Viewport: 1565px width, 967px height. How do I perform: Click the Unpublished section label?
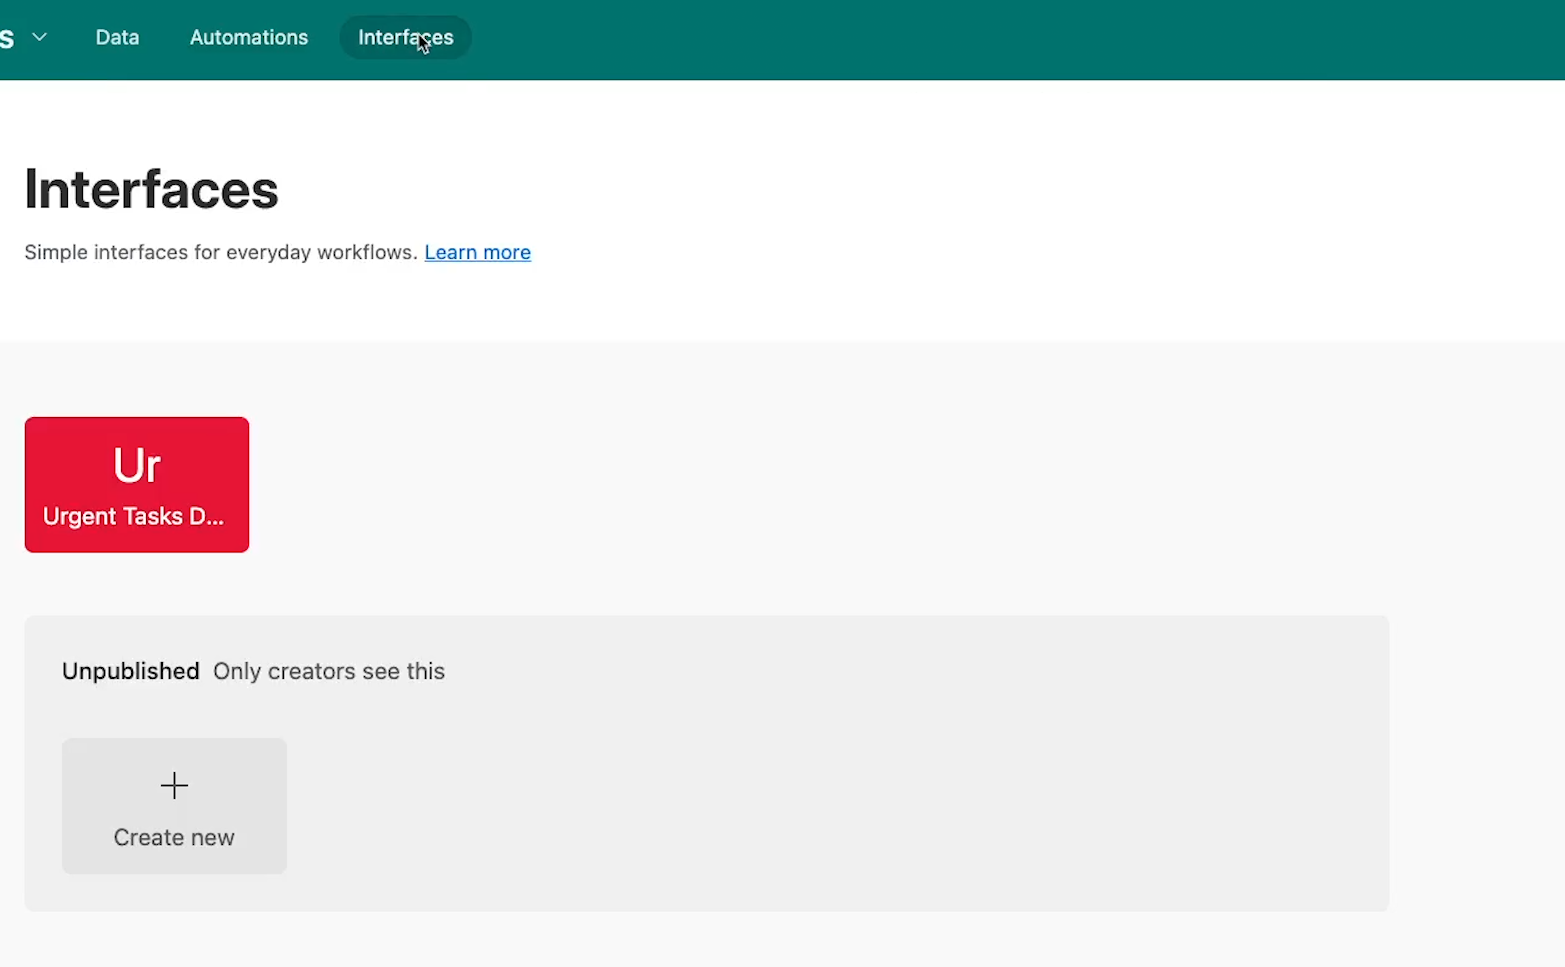coord(131,671)
